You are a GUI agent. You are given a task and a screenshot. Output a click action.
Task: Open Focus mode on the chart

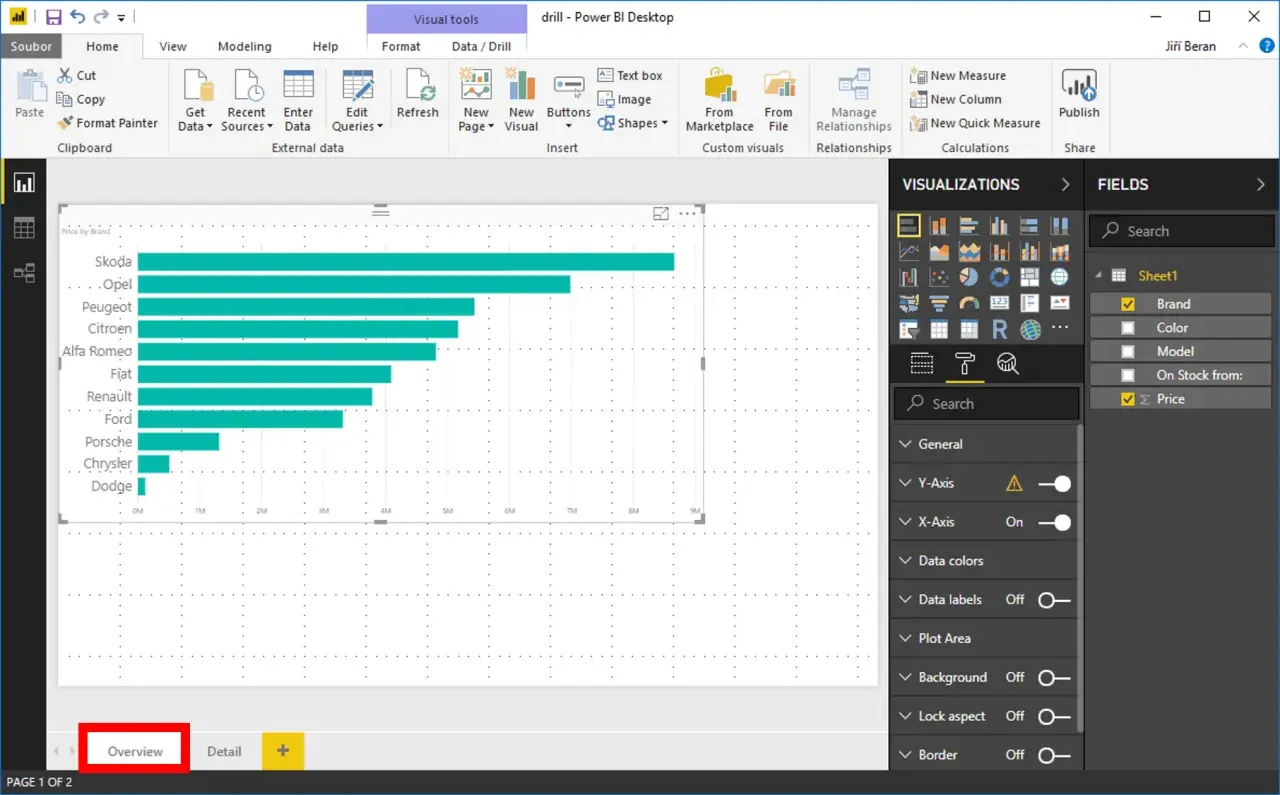pos(661,213)
